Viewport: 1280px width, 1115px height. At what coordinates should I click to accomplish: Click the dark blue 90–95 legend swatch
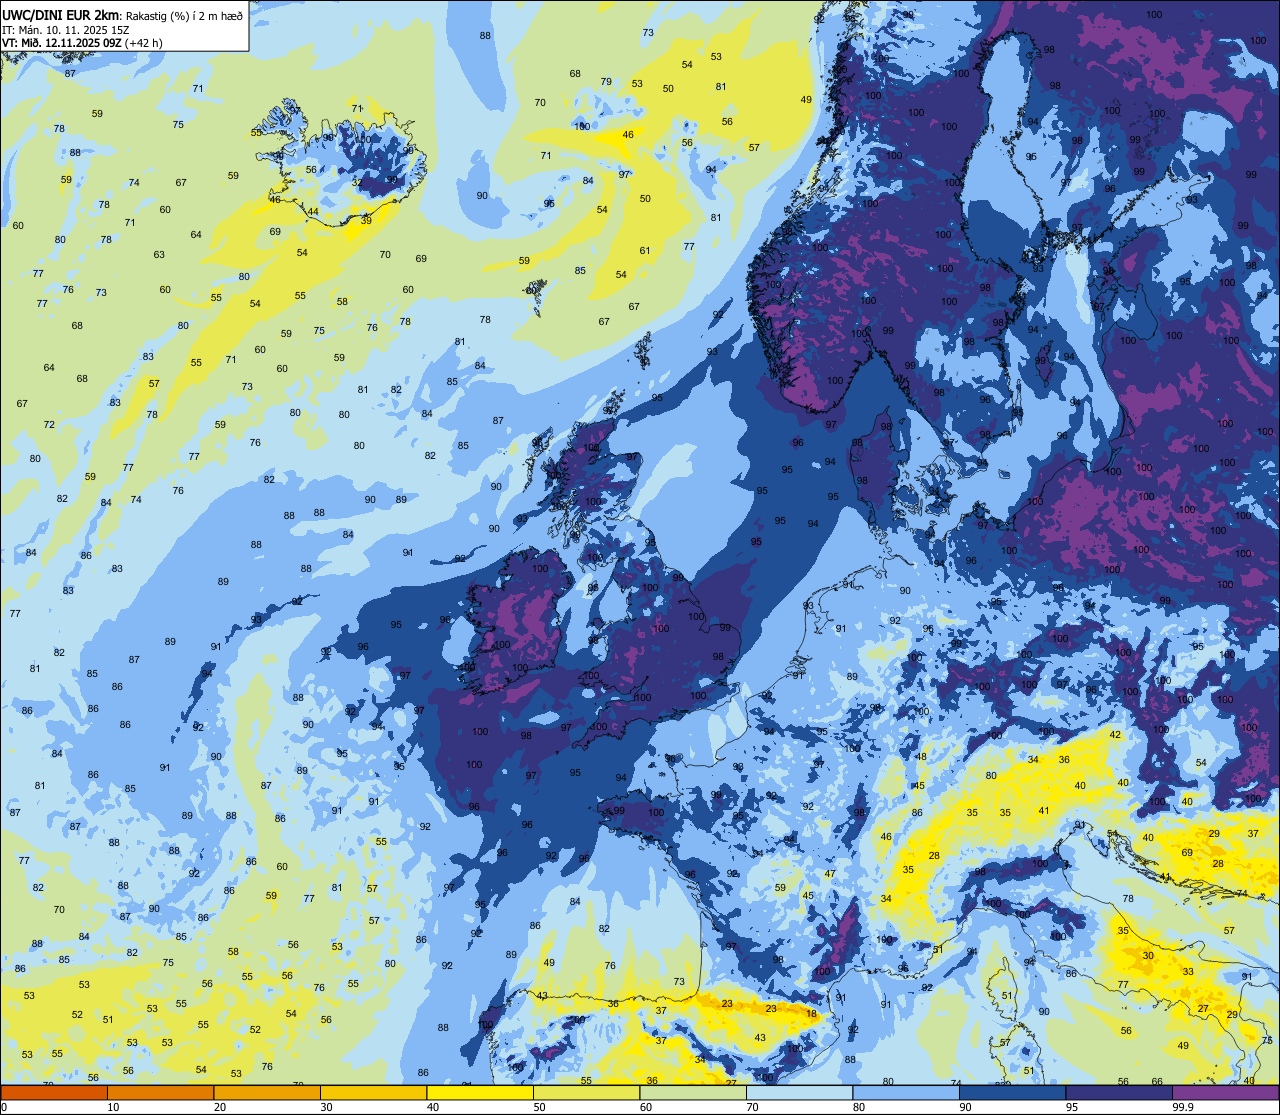(x=1012, y=1092)
